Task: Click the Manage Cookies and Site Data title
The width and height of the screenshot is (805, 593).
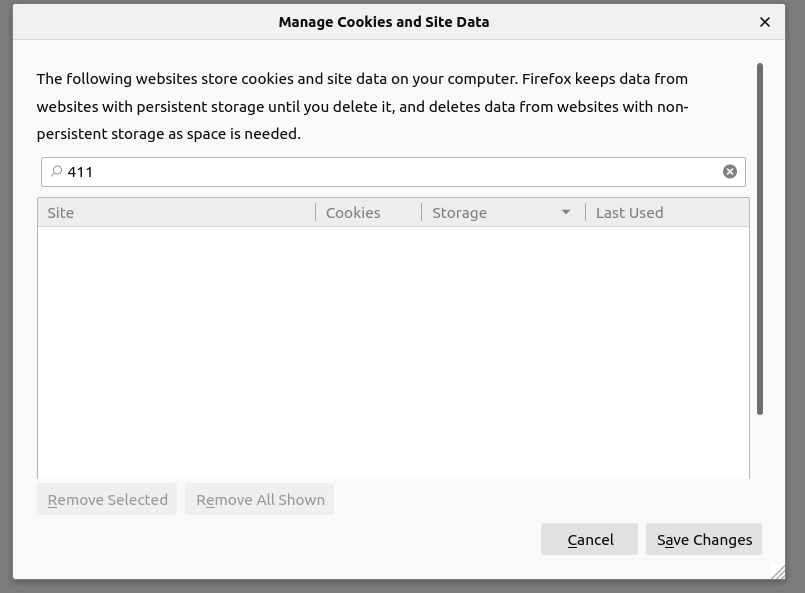Action: (x=384, y=22)
